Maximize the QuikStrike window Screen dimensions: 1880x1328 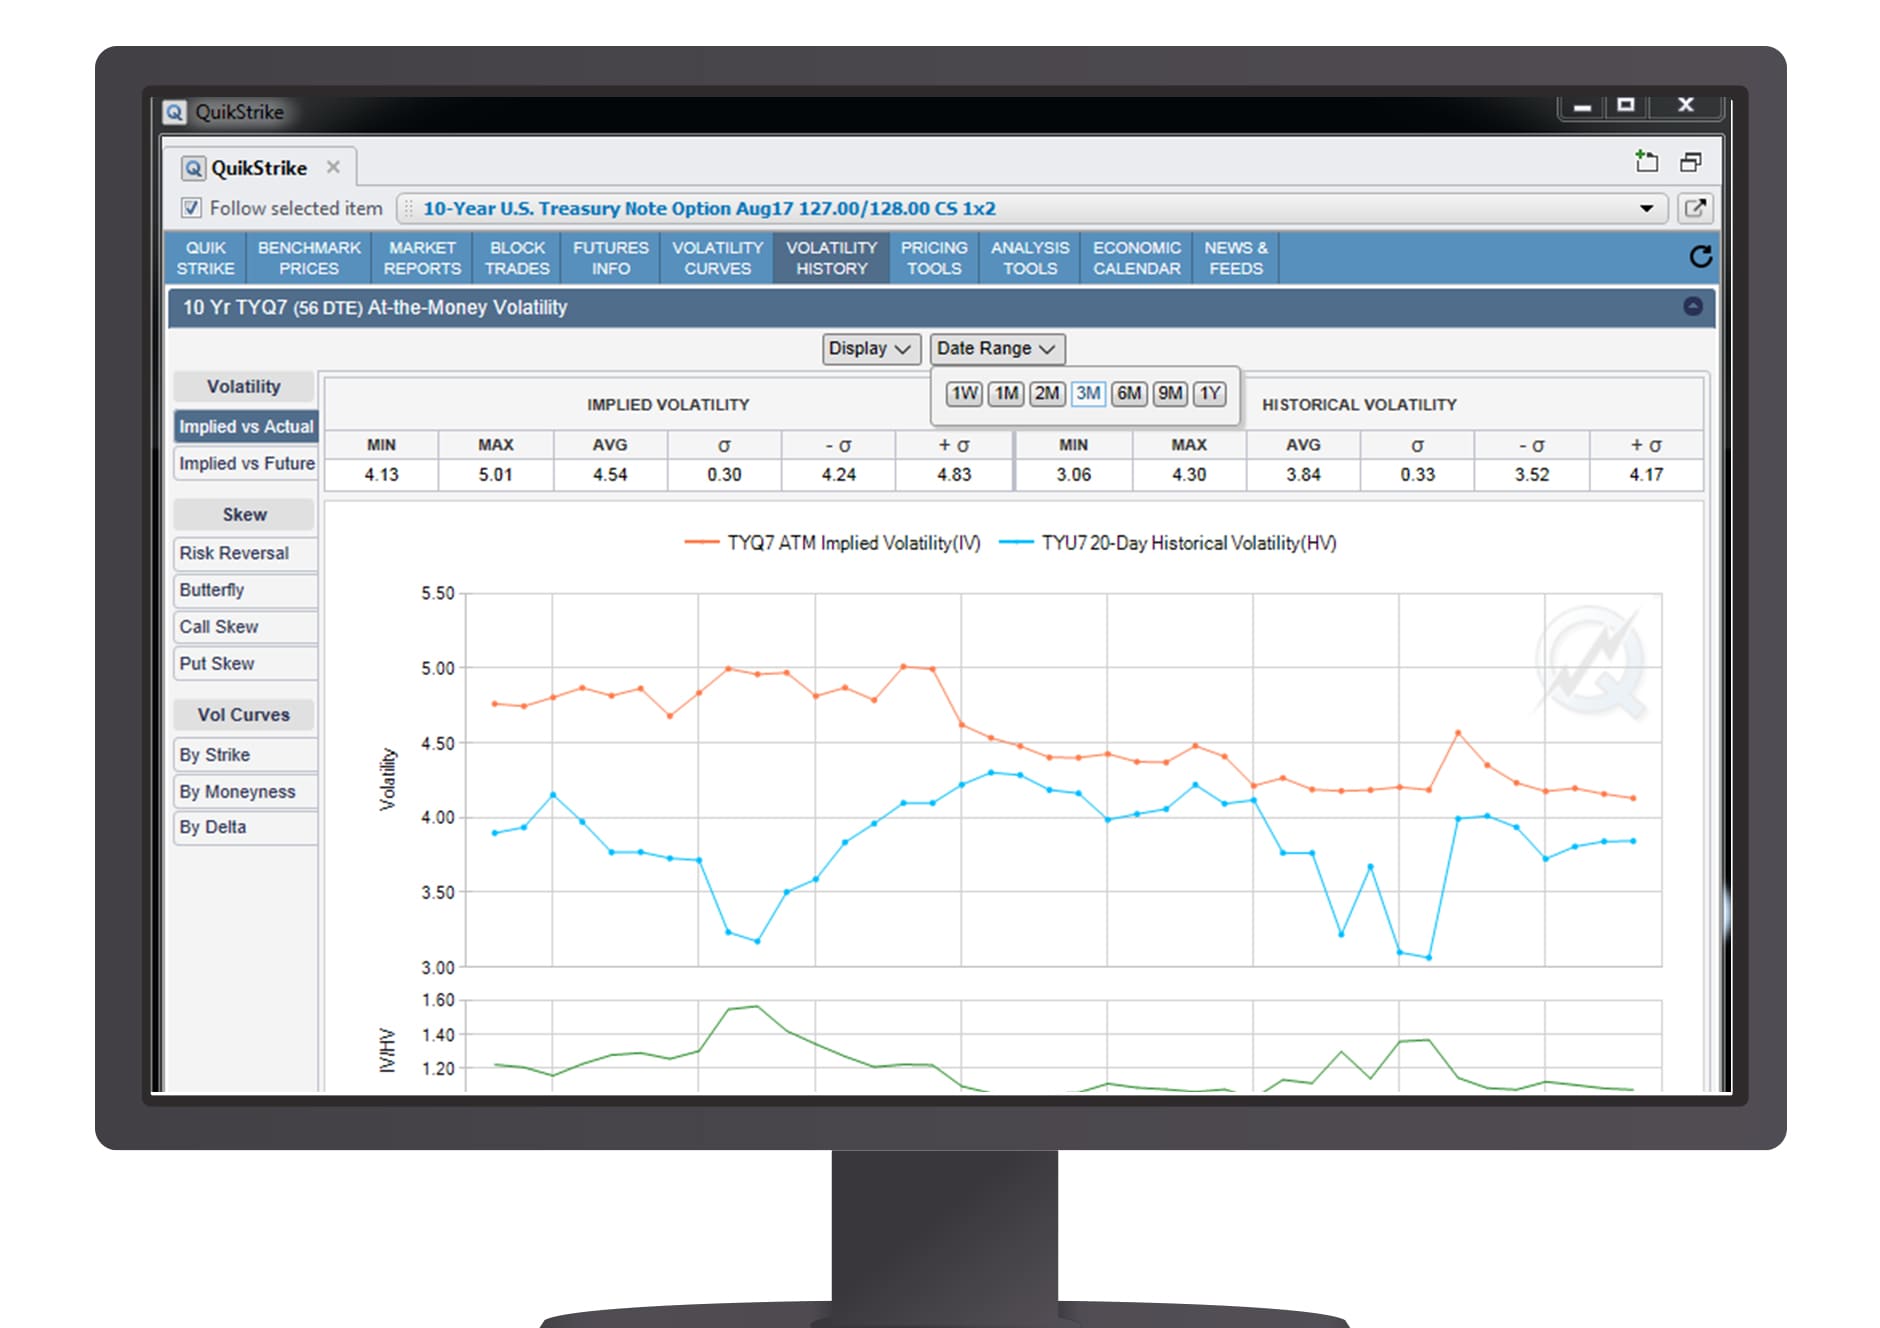click(1626, 105)
